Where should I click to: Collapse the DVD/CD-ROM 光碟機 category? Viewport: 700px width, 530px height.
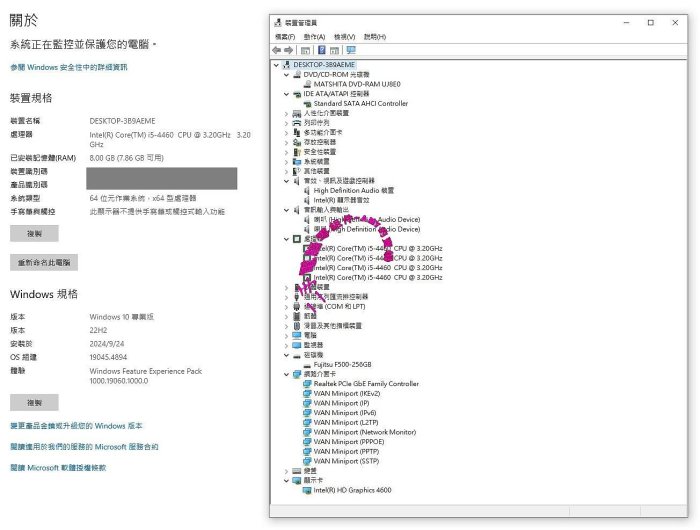point(286,74)
